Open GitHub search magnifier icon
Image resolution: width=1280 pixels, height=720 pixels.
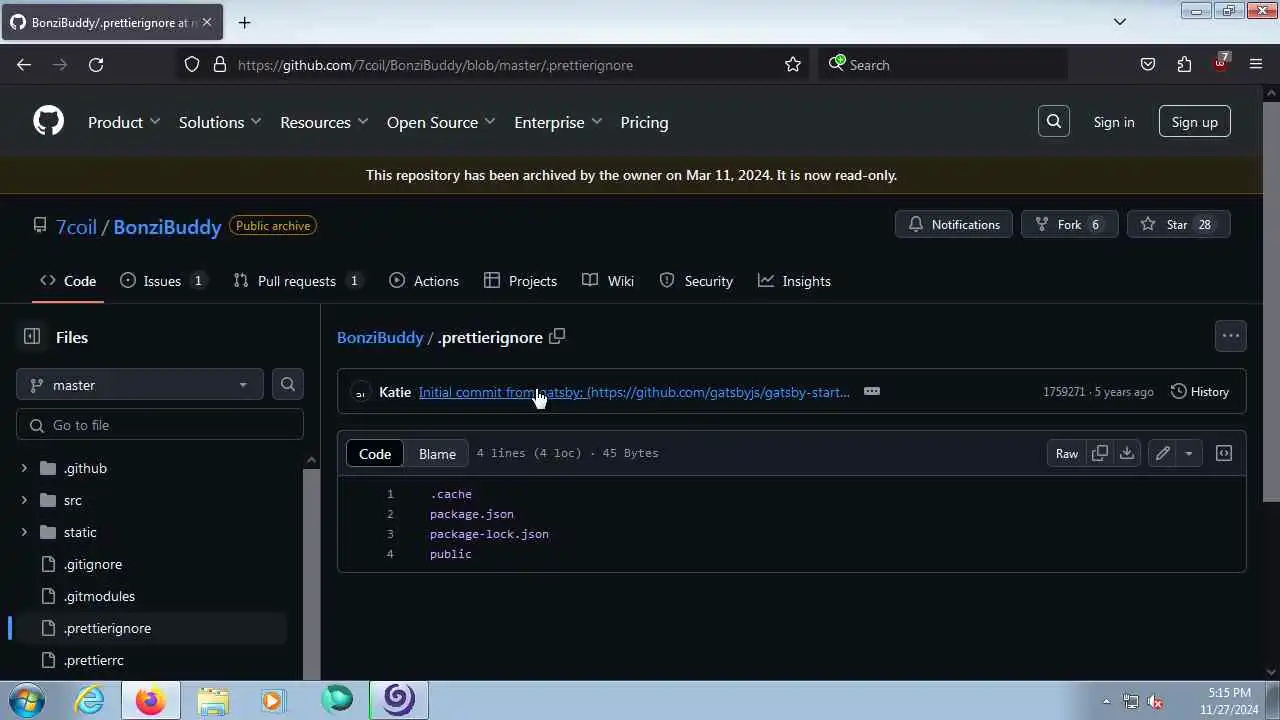coord(1053,122)
